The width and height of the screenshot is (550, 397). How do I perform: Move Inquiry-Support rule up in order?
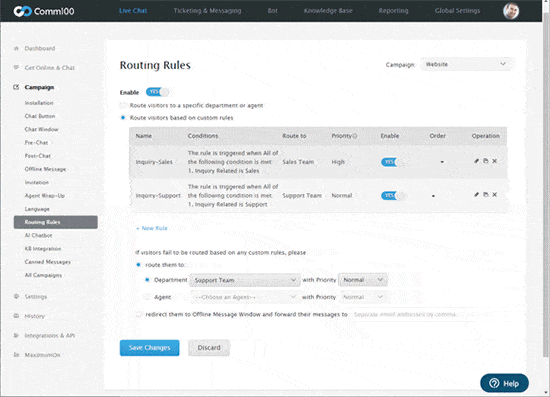click(x=434, y=196)
